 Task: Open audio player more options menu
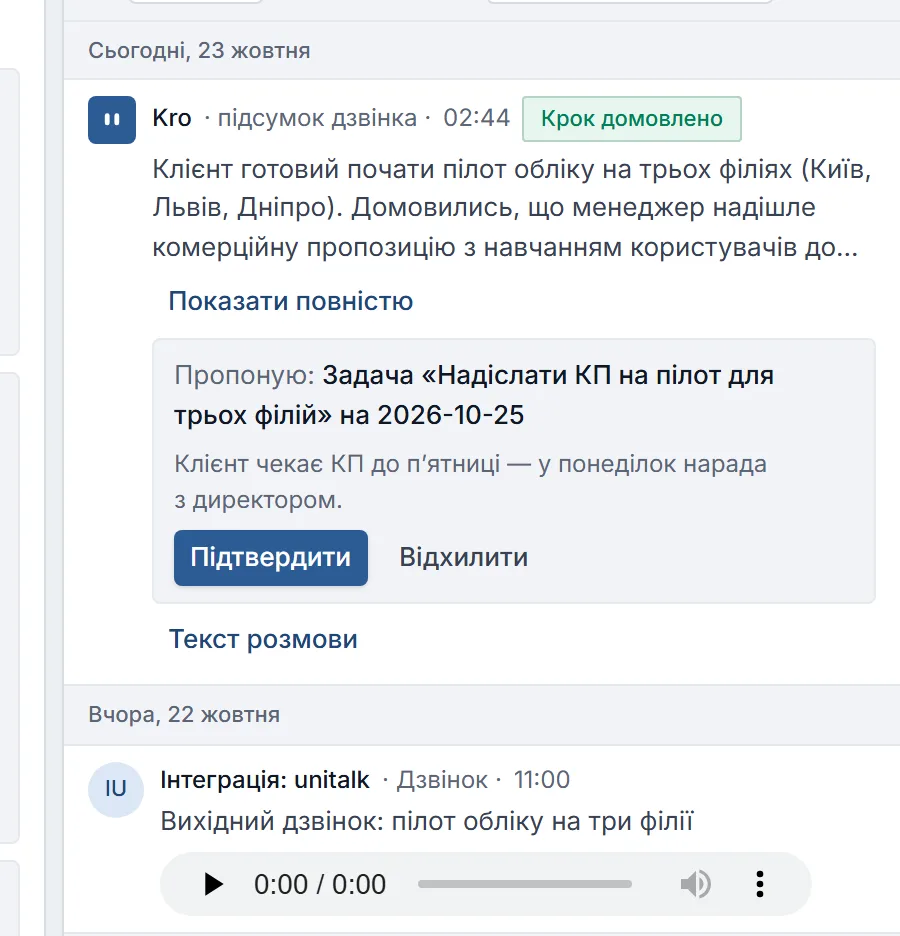pos(759,884)
